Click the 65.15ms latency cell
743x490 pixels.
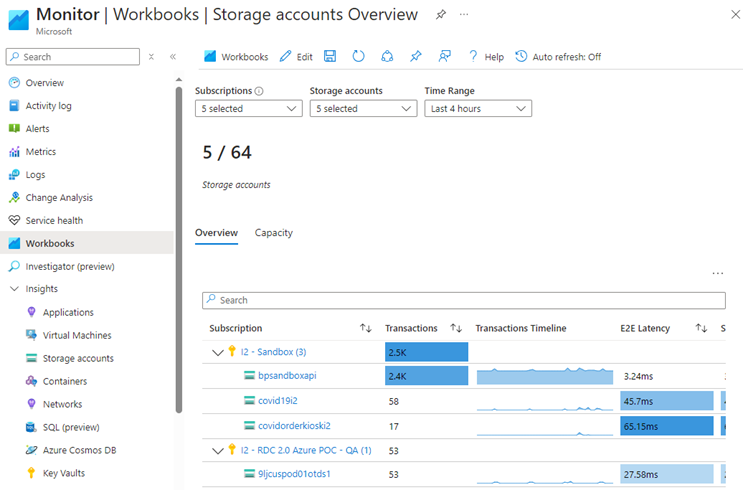click(x=667, y=426)
